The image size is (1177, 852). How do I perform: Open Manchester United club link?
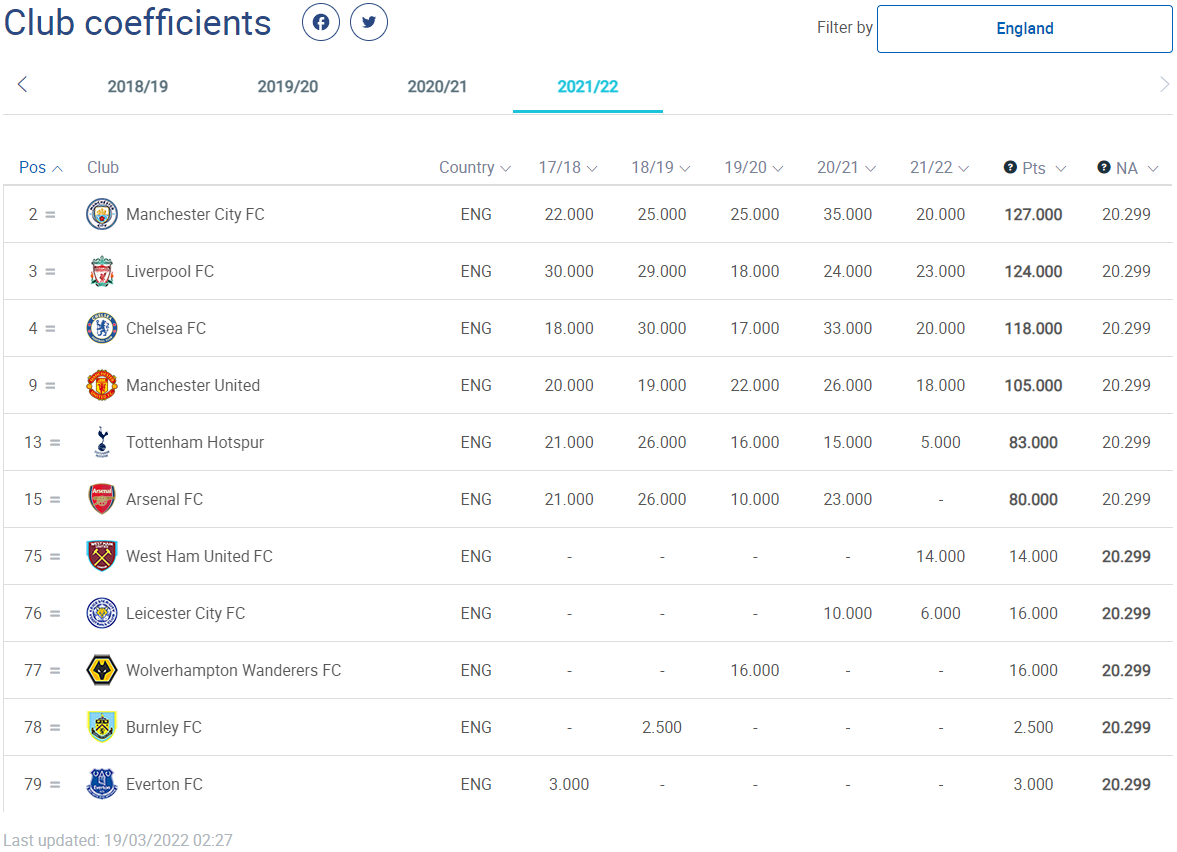(x=193, y=385)
